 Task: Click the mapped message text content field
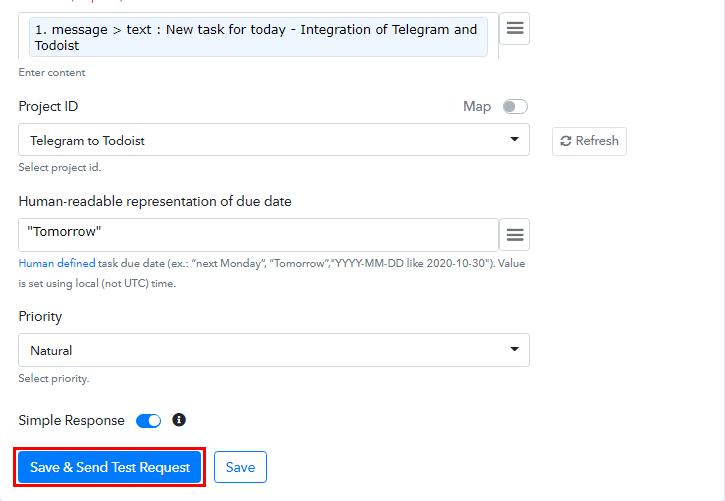258,37
